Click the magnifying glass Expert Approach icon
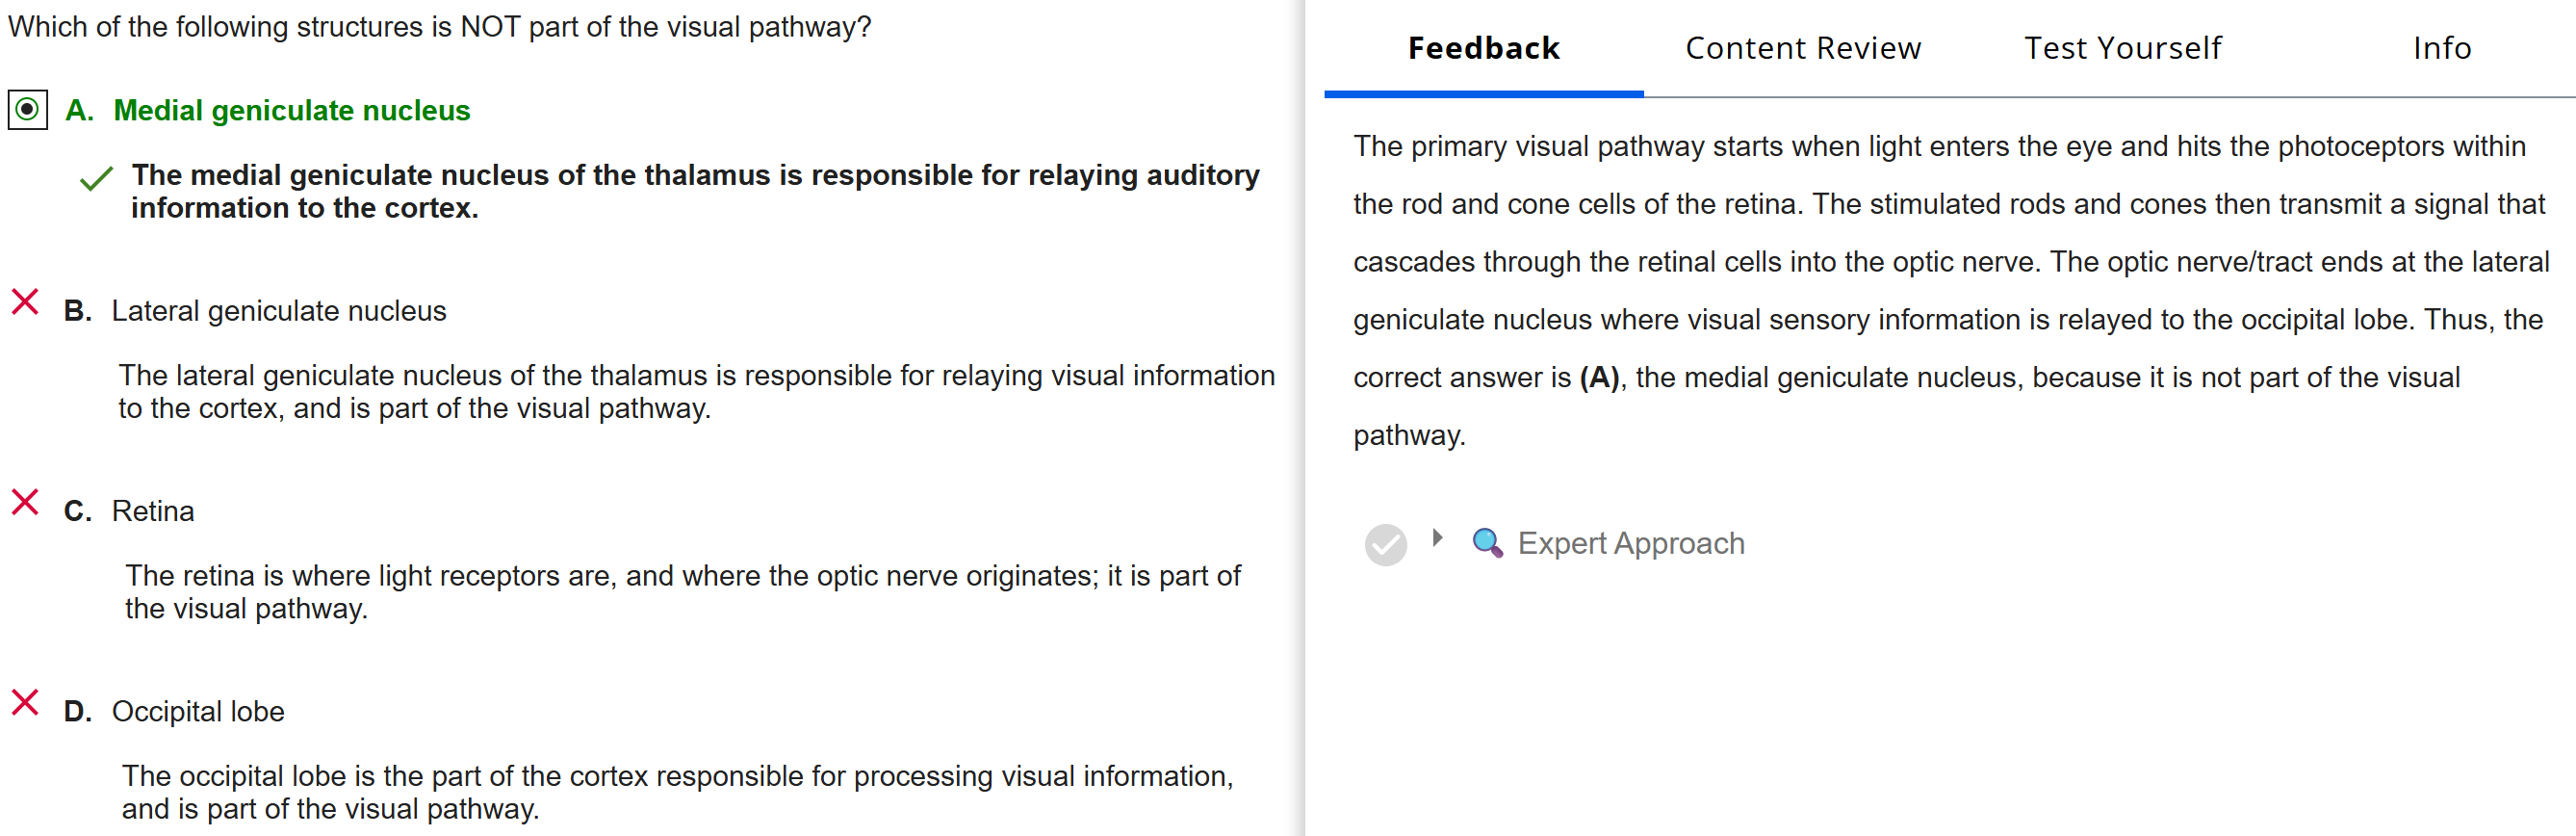 point(1487,543)
